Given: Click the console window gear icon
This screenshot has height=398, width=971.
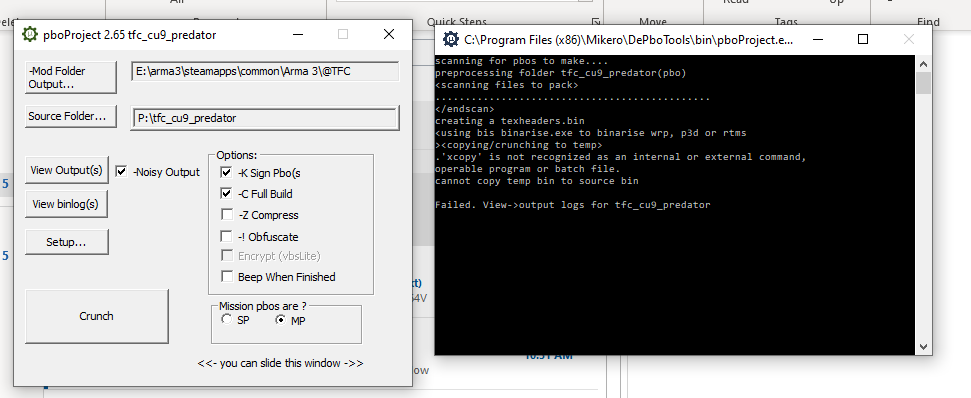Looking at the screenshot, I should click(x=451, y=40).
